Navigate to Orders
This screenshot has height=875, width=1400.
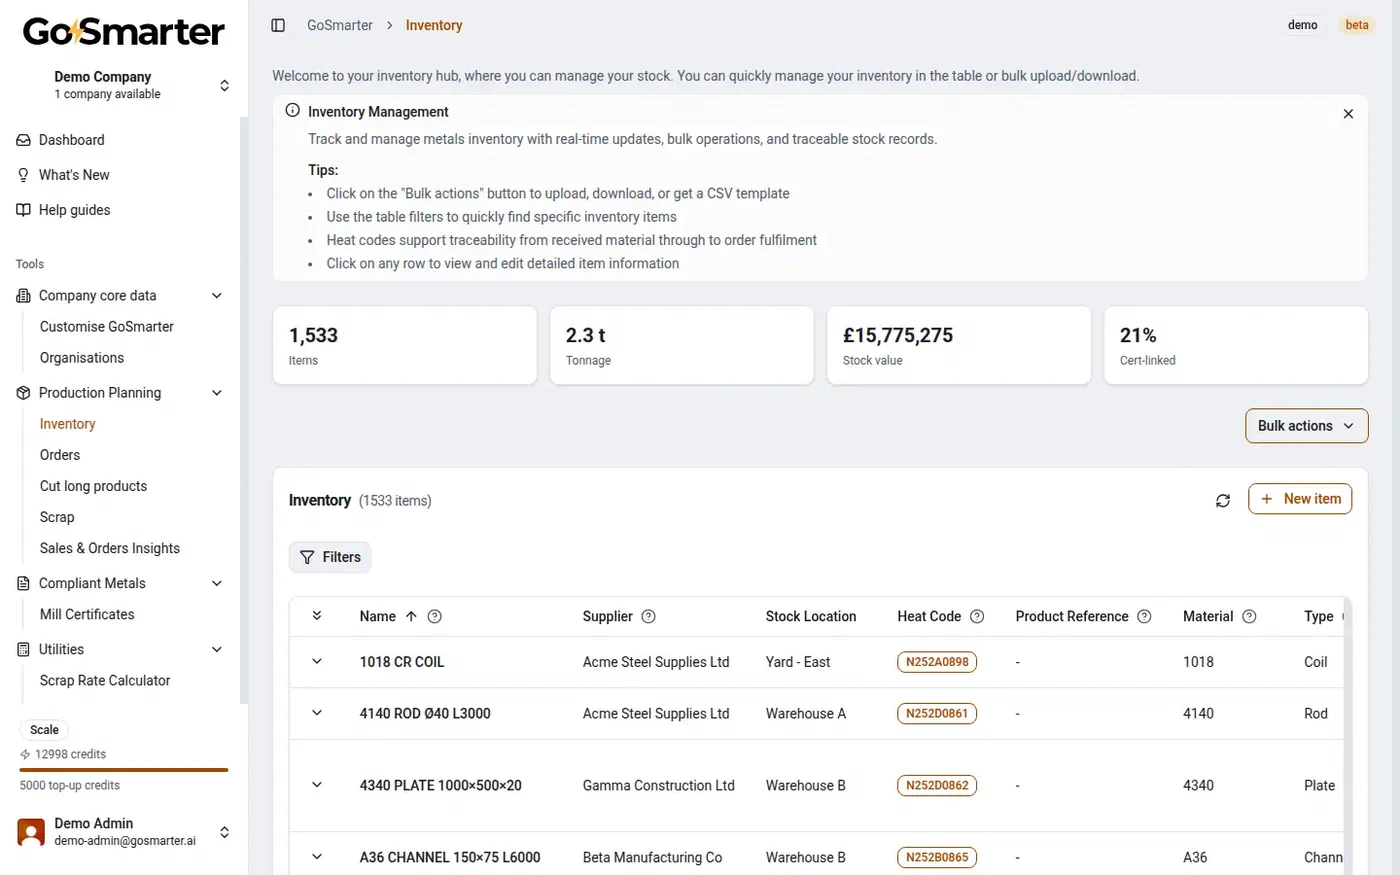click(x=60, y=455)
